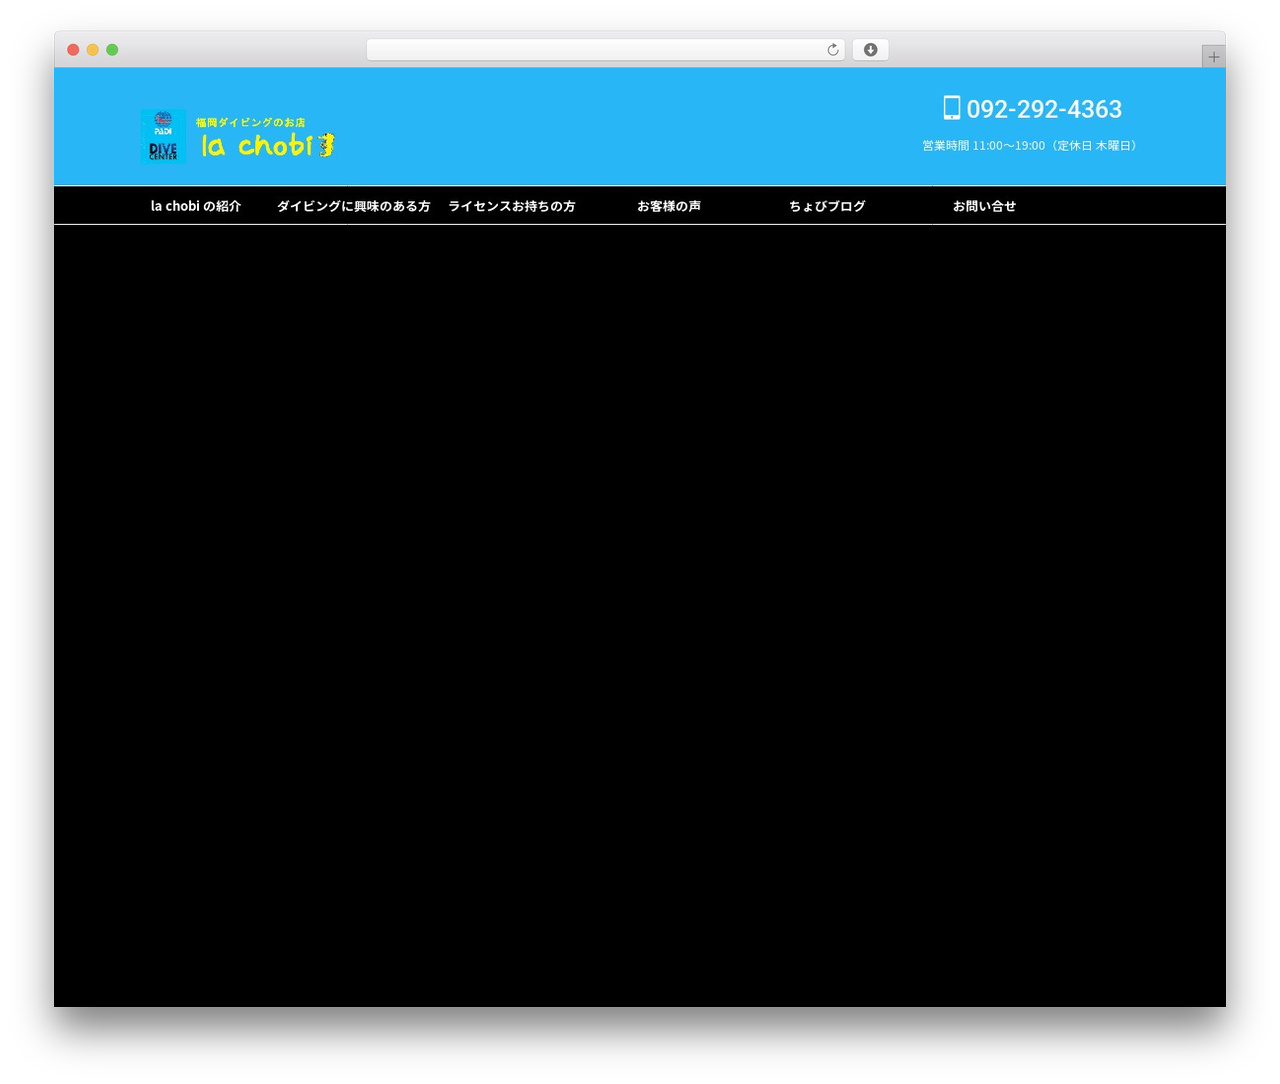Focus the browser address bar

click(x=606, y=50)
